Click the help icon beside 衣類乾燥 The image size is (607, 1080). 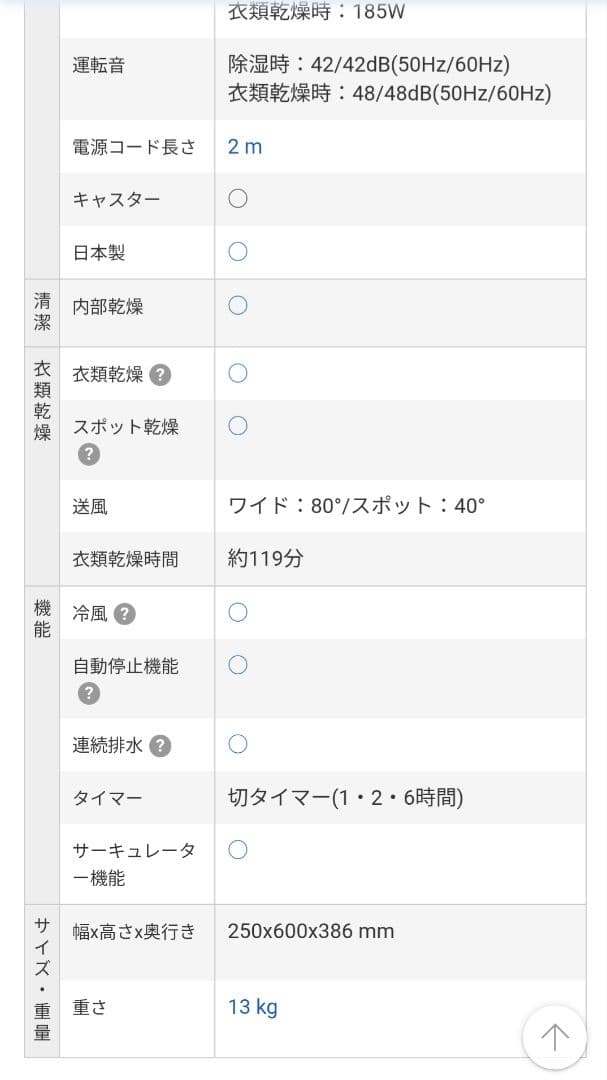160,375
